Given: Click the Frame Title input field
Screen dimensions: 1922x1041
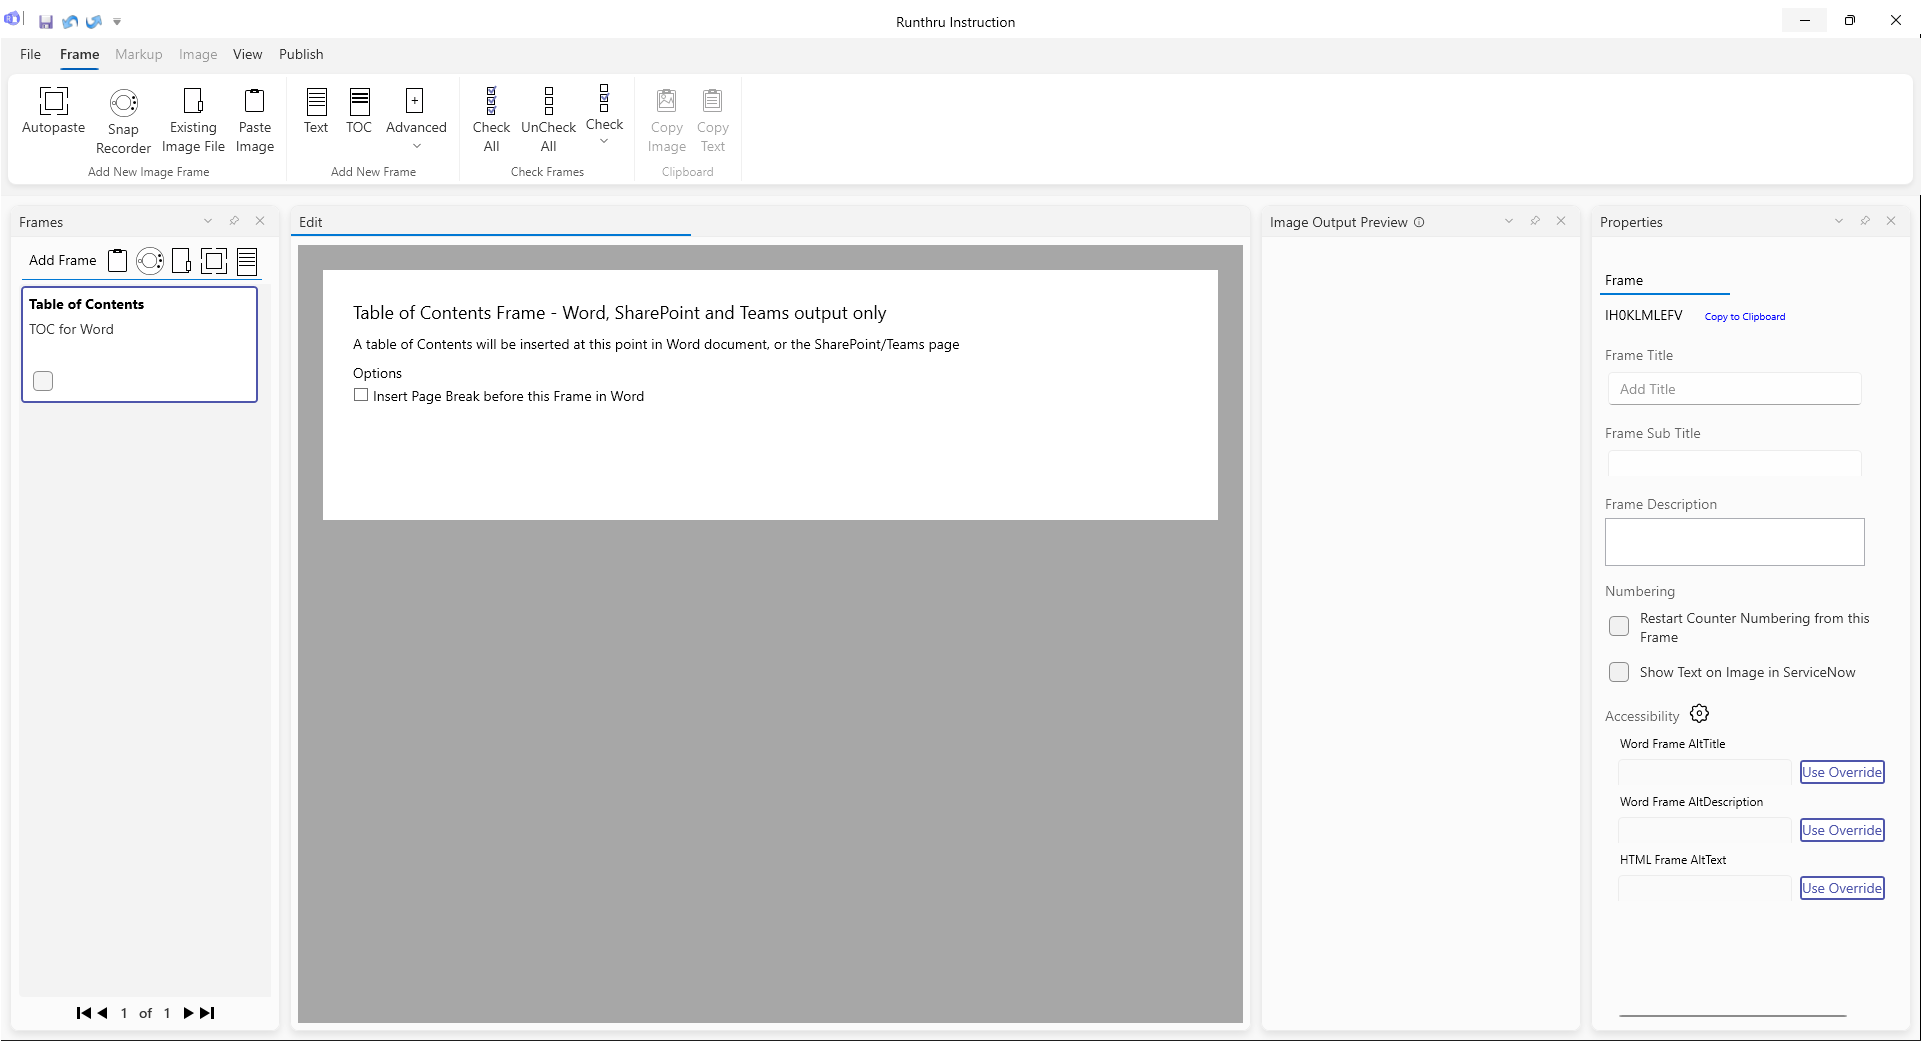Looking at the screenshot, I should [x=1734, y=390].
